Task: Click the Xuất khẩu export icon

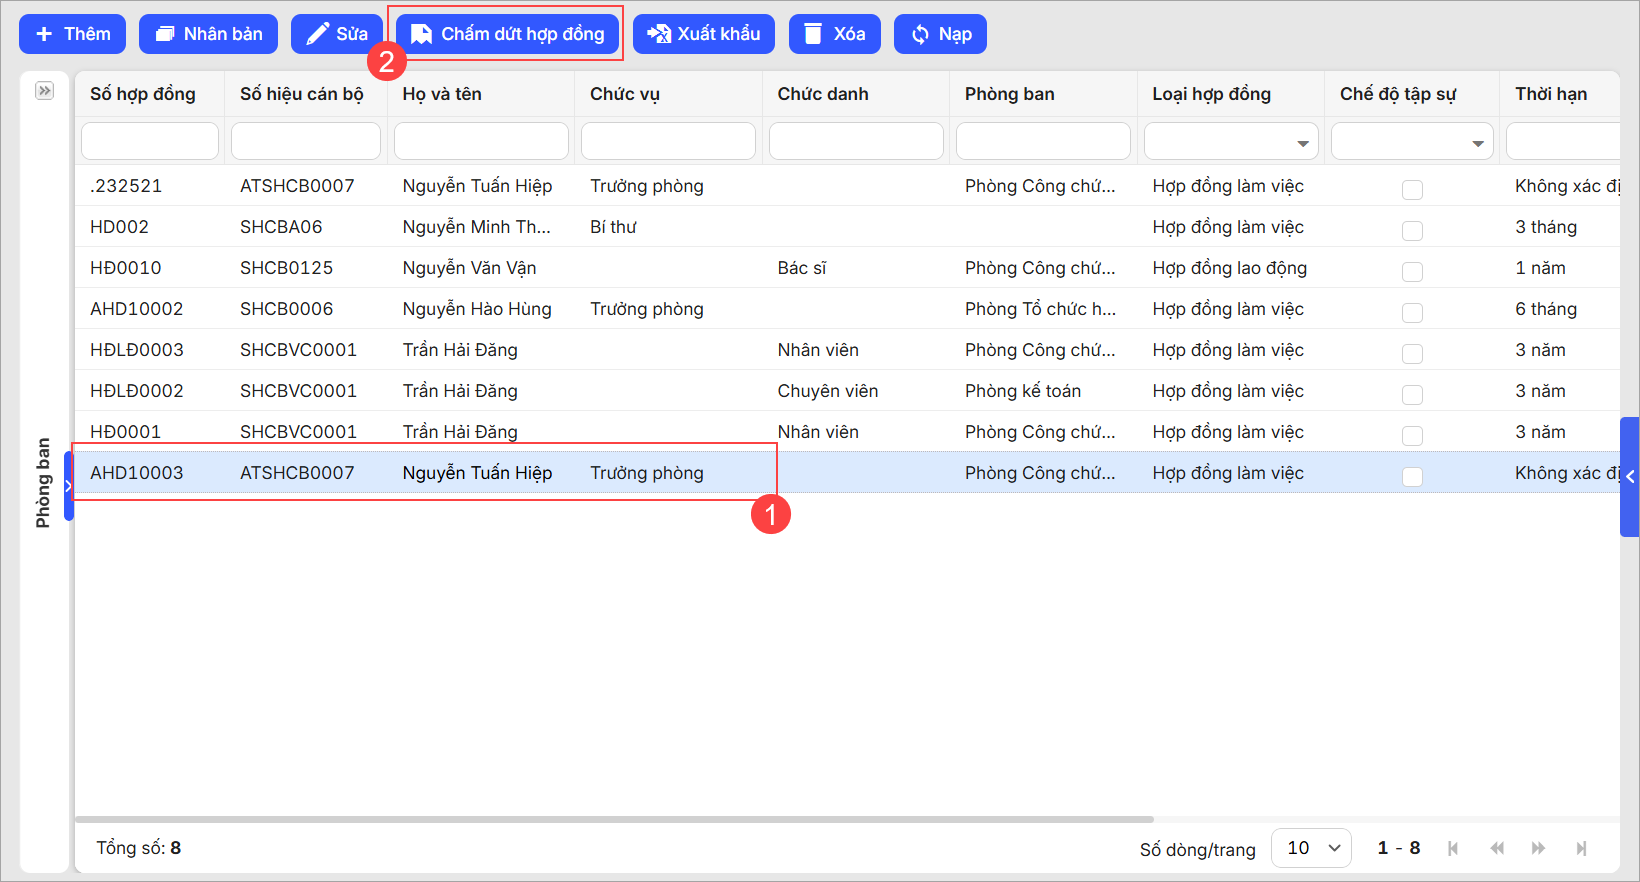Action: coord(658,34)
